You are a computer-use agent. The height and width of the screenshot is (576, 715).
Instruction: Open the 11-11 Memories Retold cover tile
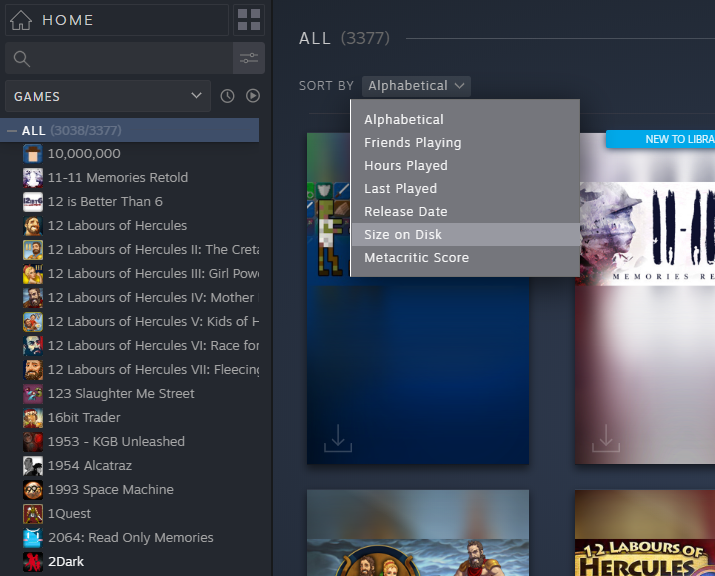click(x=645, y=299)
